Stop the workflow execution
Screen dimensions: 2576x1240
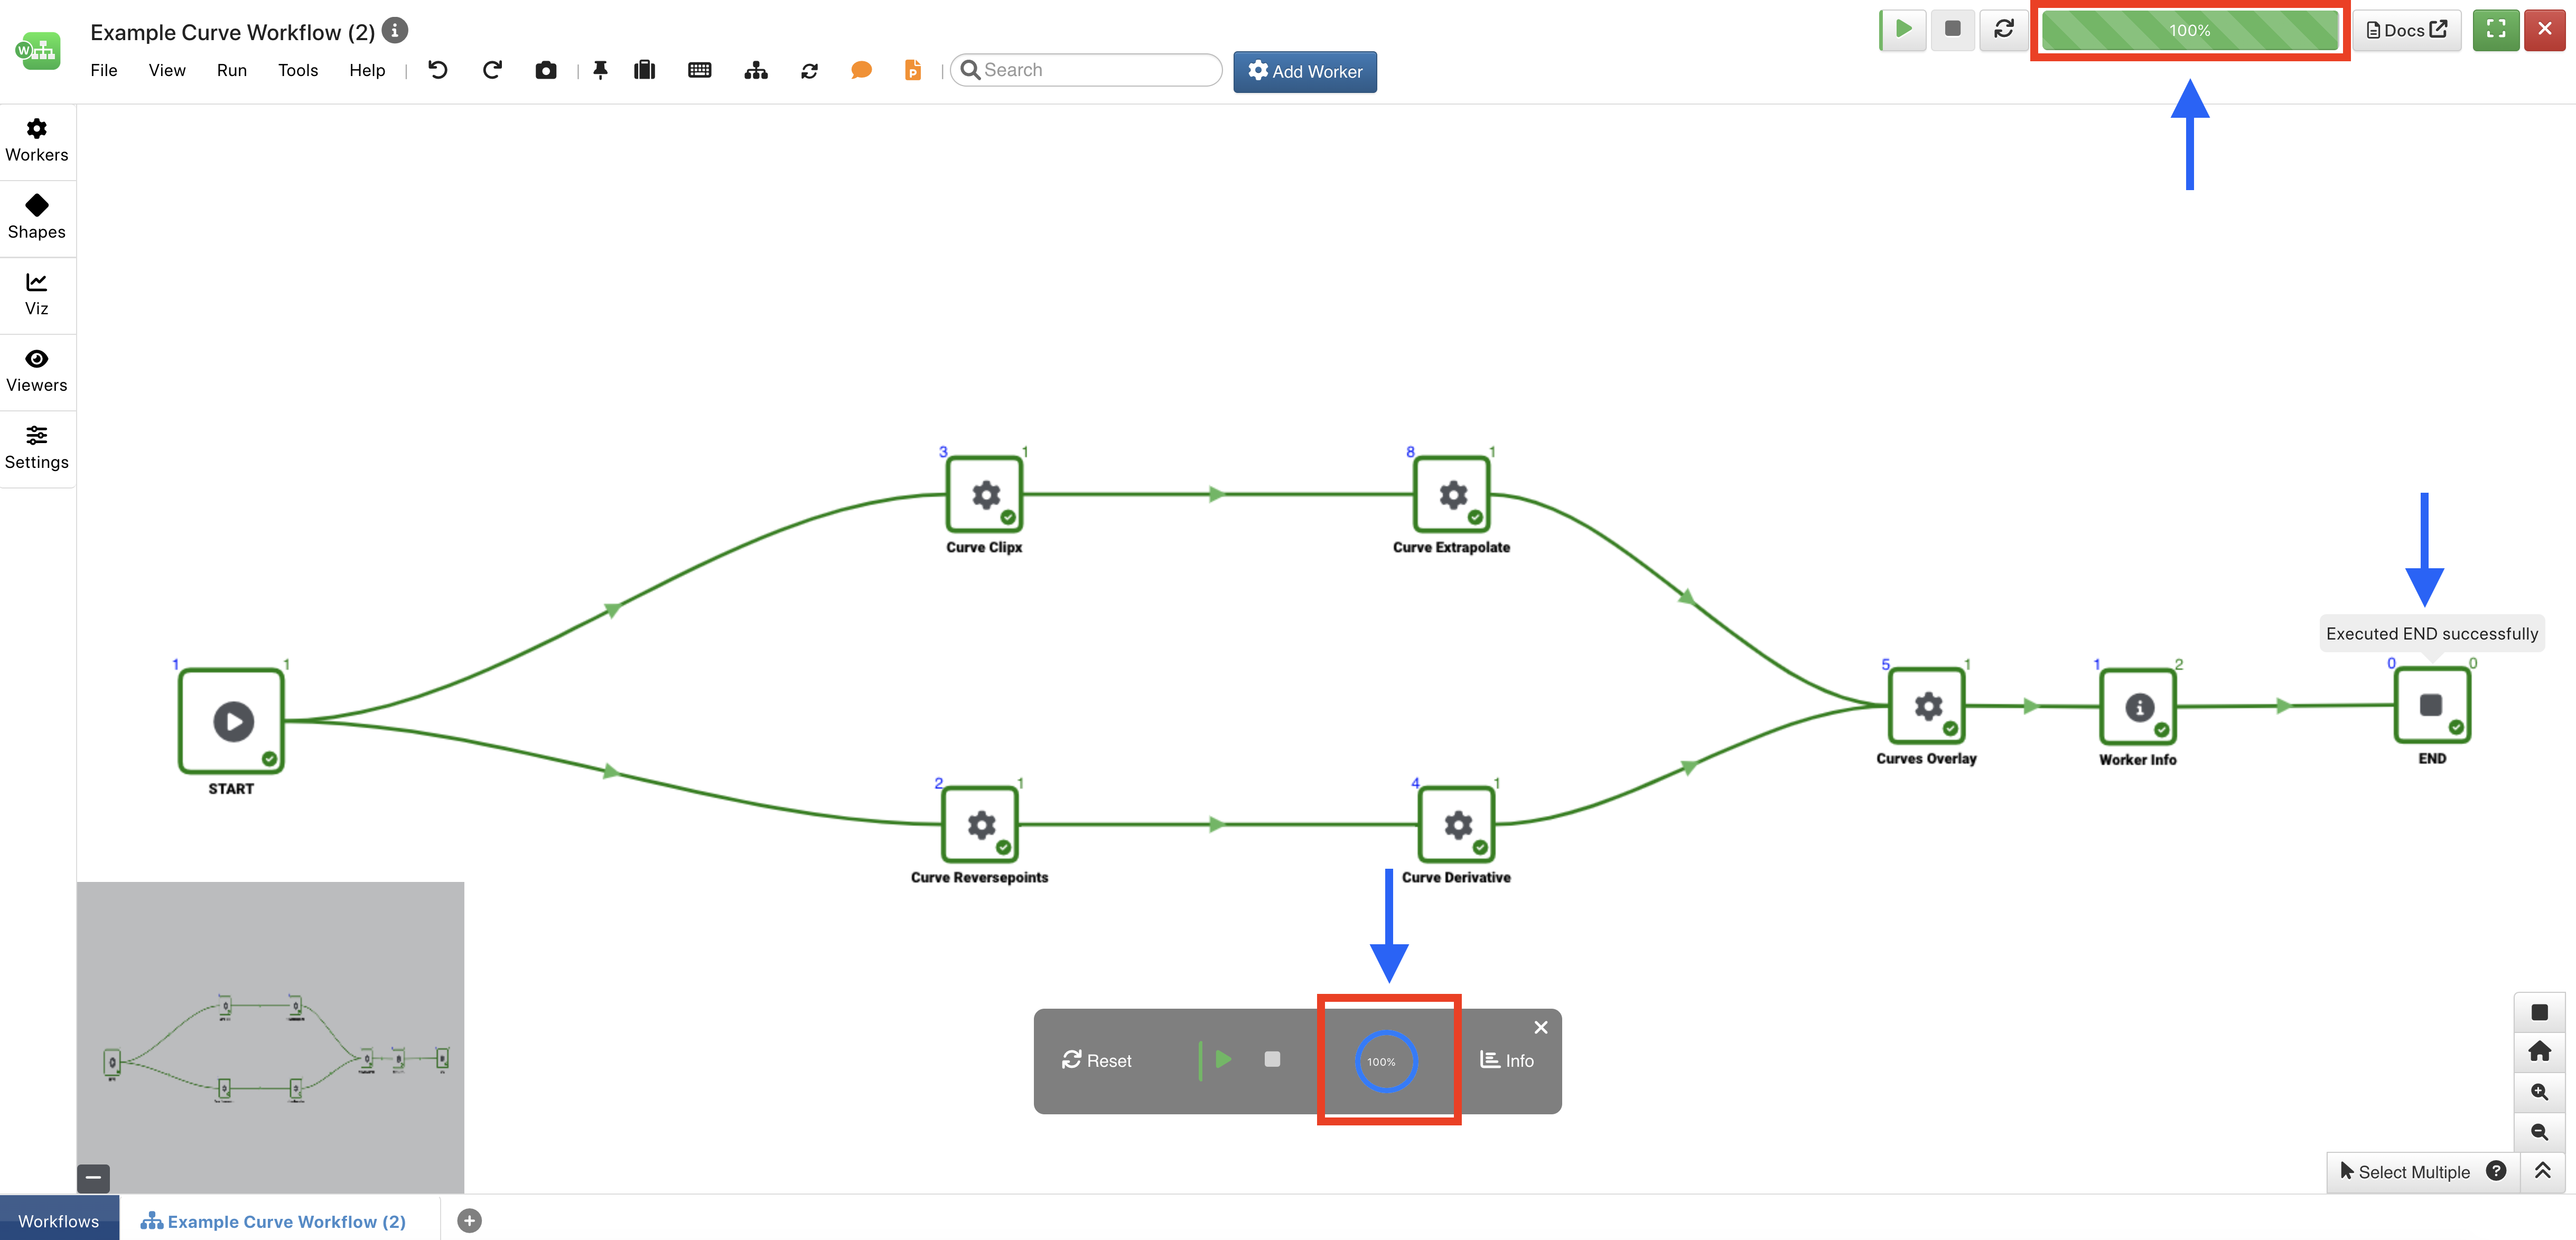pos(1953,29)
